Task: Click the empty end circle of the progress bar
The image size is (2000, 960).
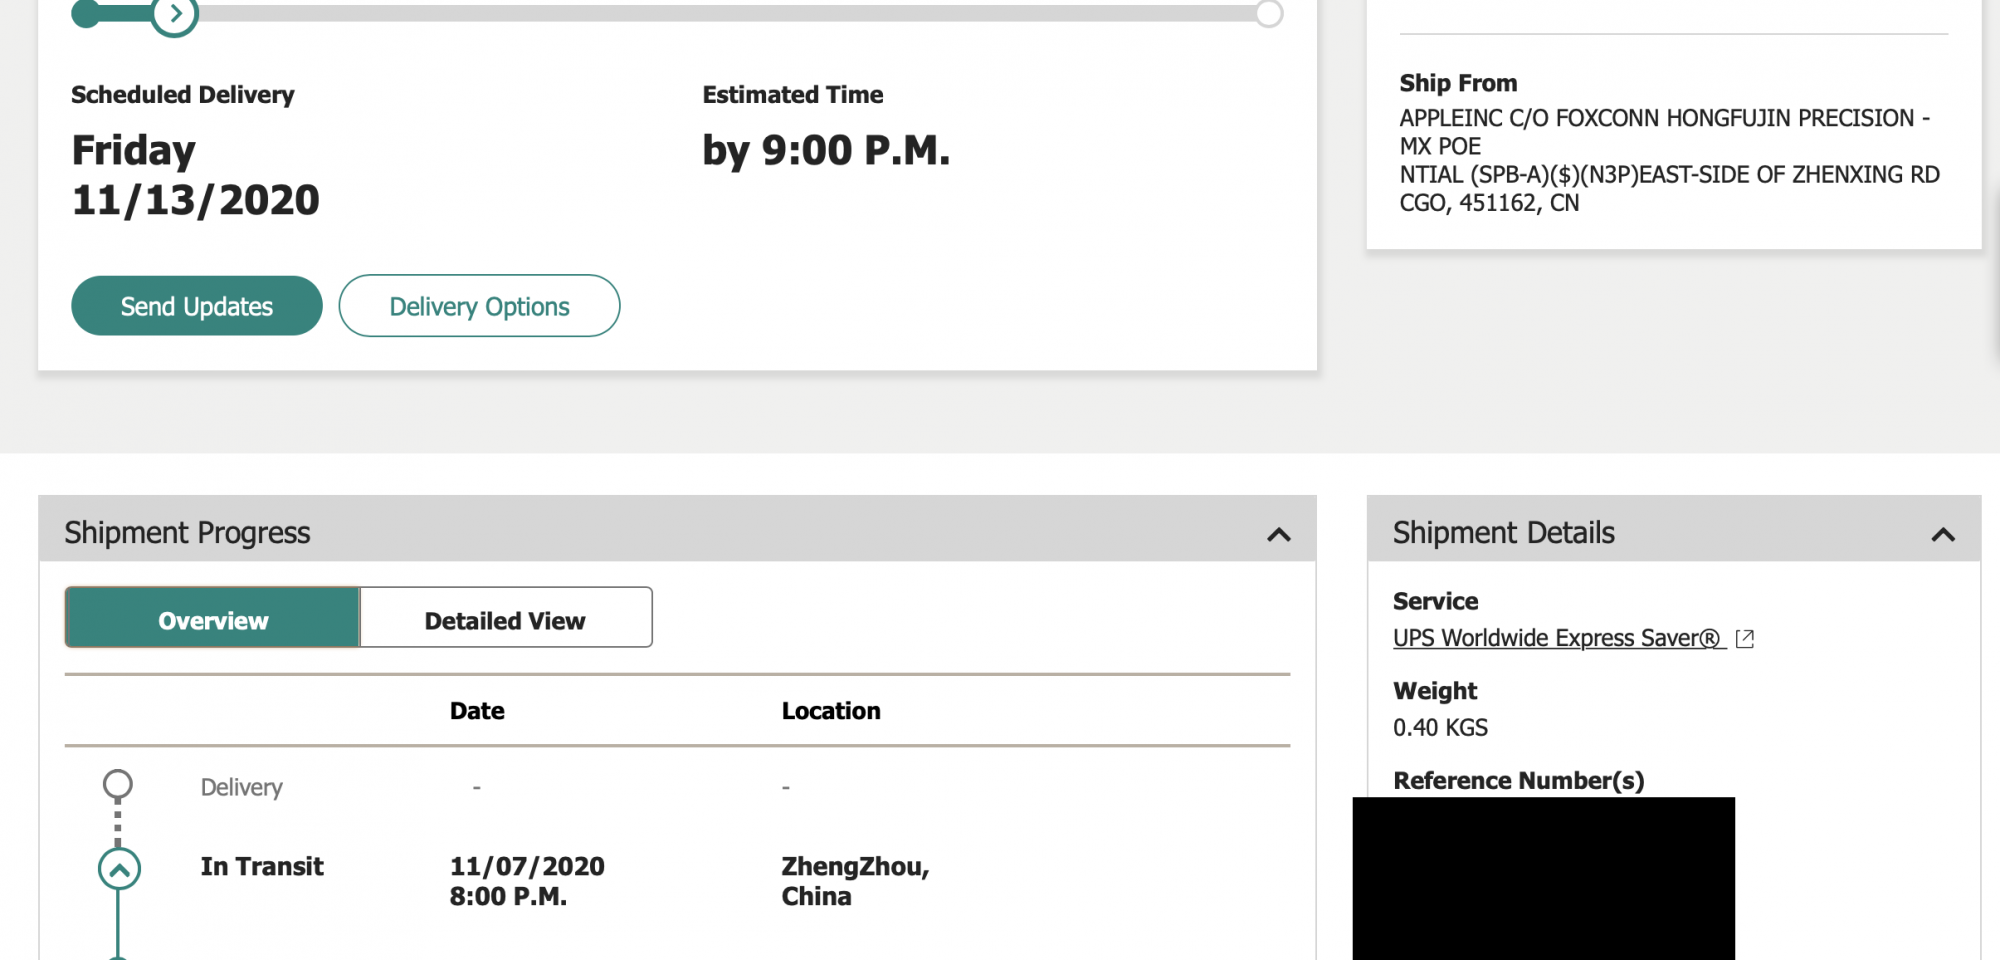Action: pos(1268,14)
